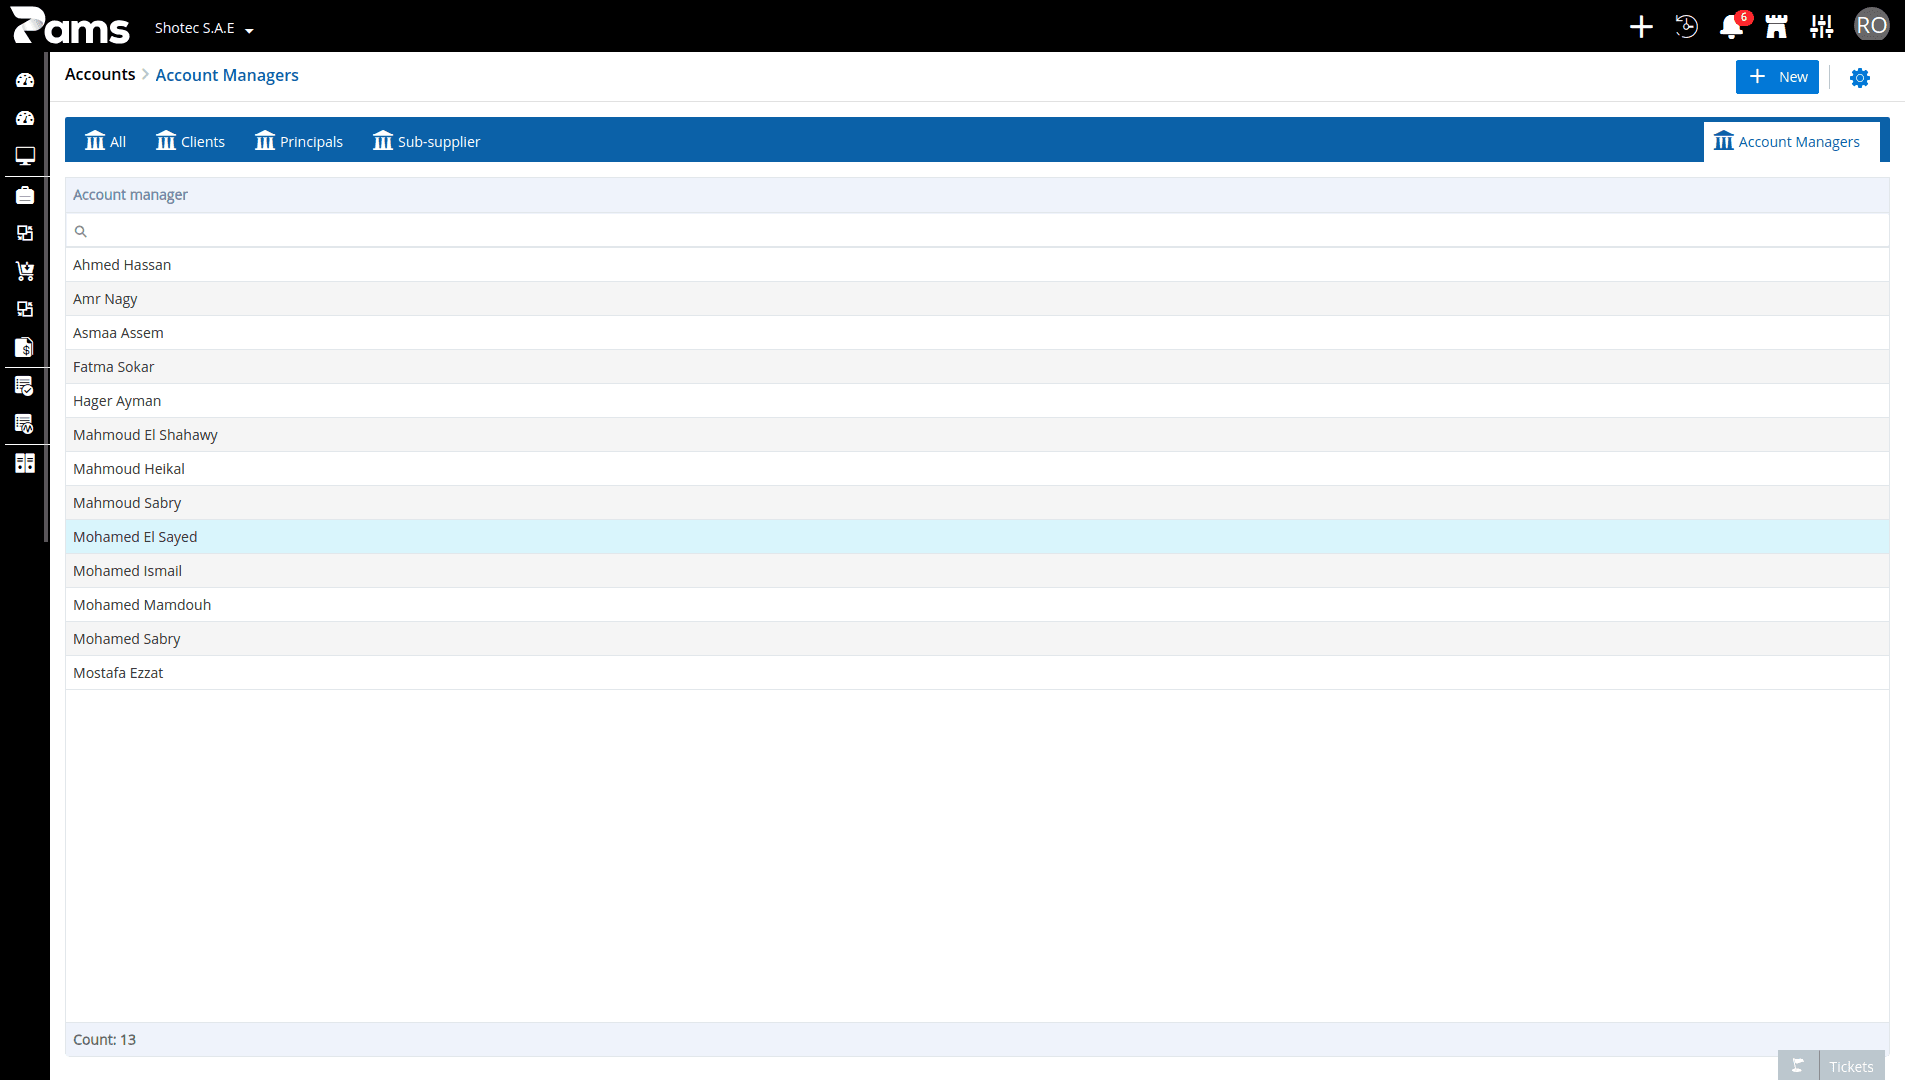Open the history clock icon
Viewport: 1905px width, 1080px height.
(x=1687, y=27)
